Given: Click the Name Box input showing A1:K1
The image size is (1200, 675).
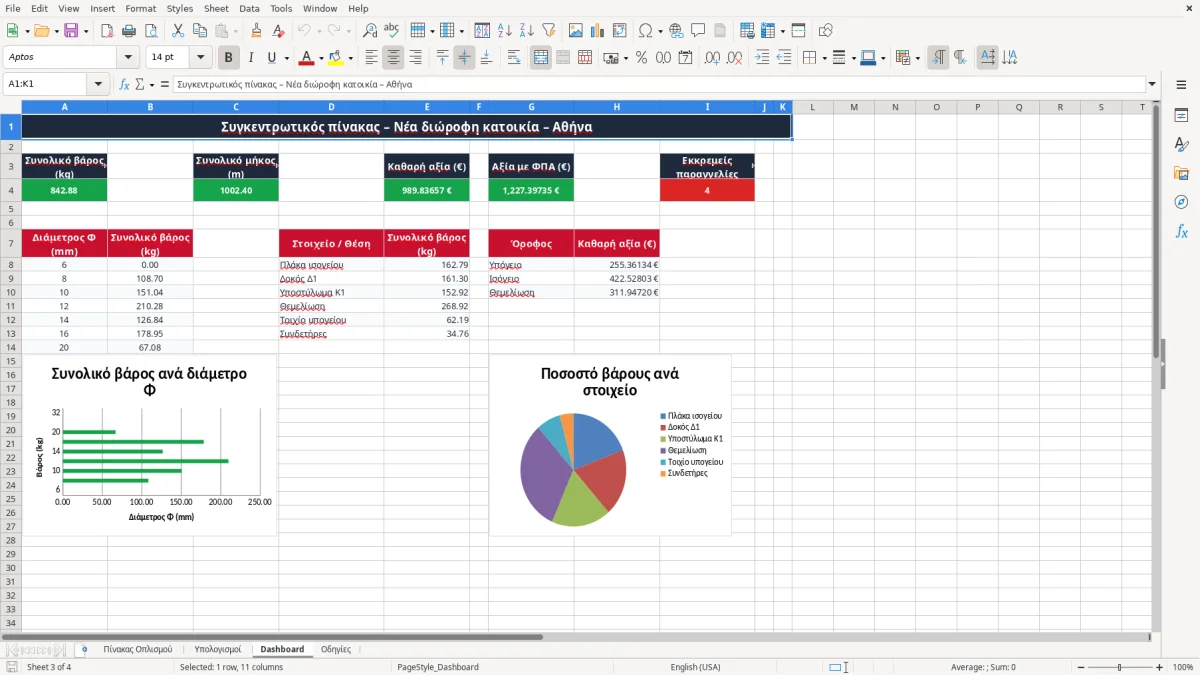Looking at the screenshot, I should (x=46, y=84).
